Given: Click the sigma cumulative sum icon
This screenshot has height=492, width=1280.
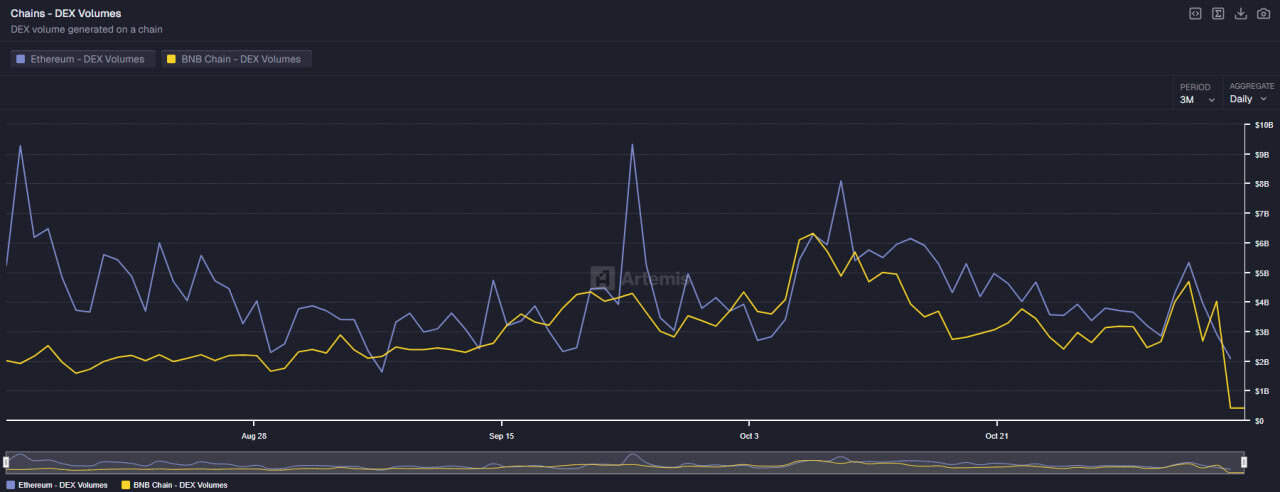Looking at the screenshot, I should [x=1218, y=13].
